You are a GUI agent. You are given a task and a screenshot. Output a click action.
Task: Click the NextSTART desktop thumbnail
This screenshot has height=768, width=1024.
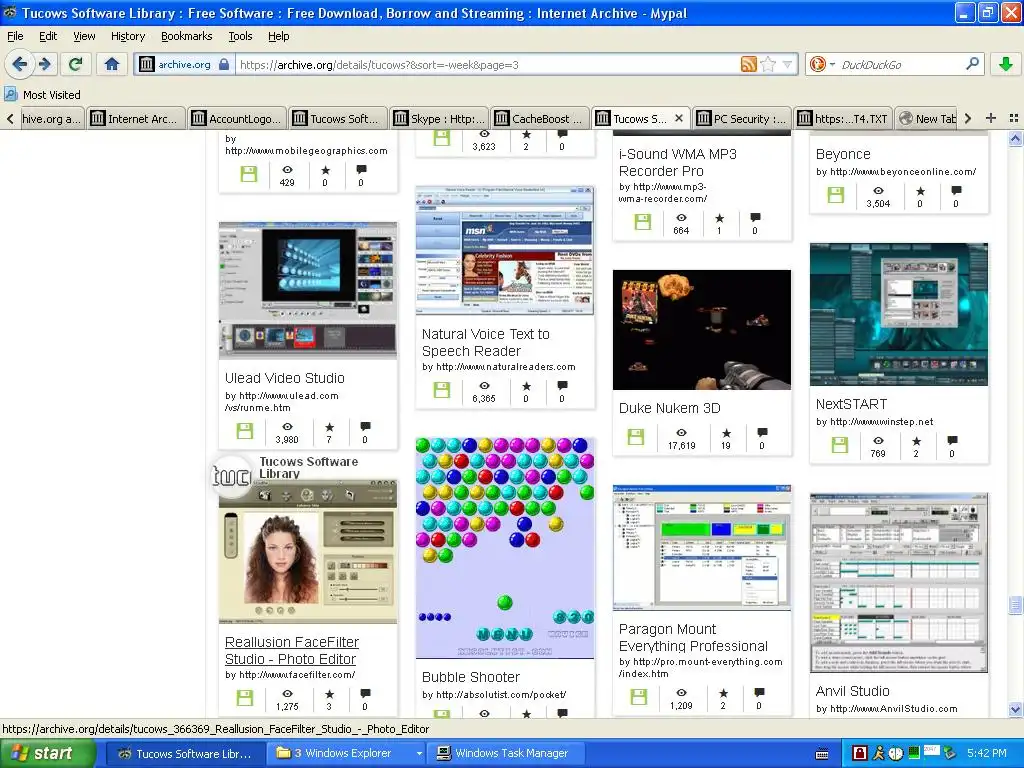[899, 314]
